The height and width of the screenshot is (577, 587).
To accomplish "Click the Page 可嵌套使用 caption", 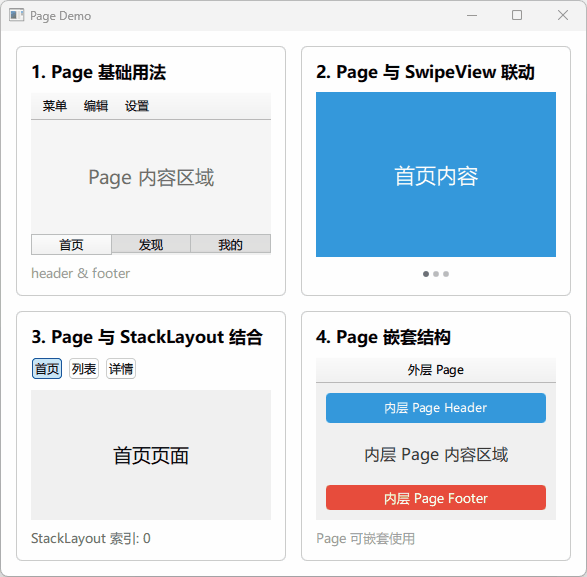I will (x=365, y=539).
